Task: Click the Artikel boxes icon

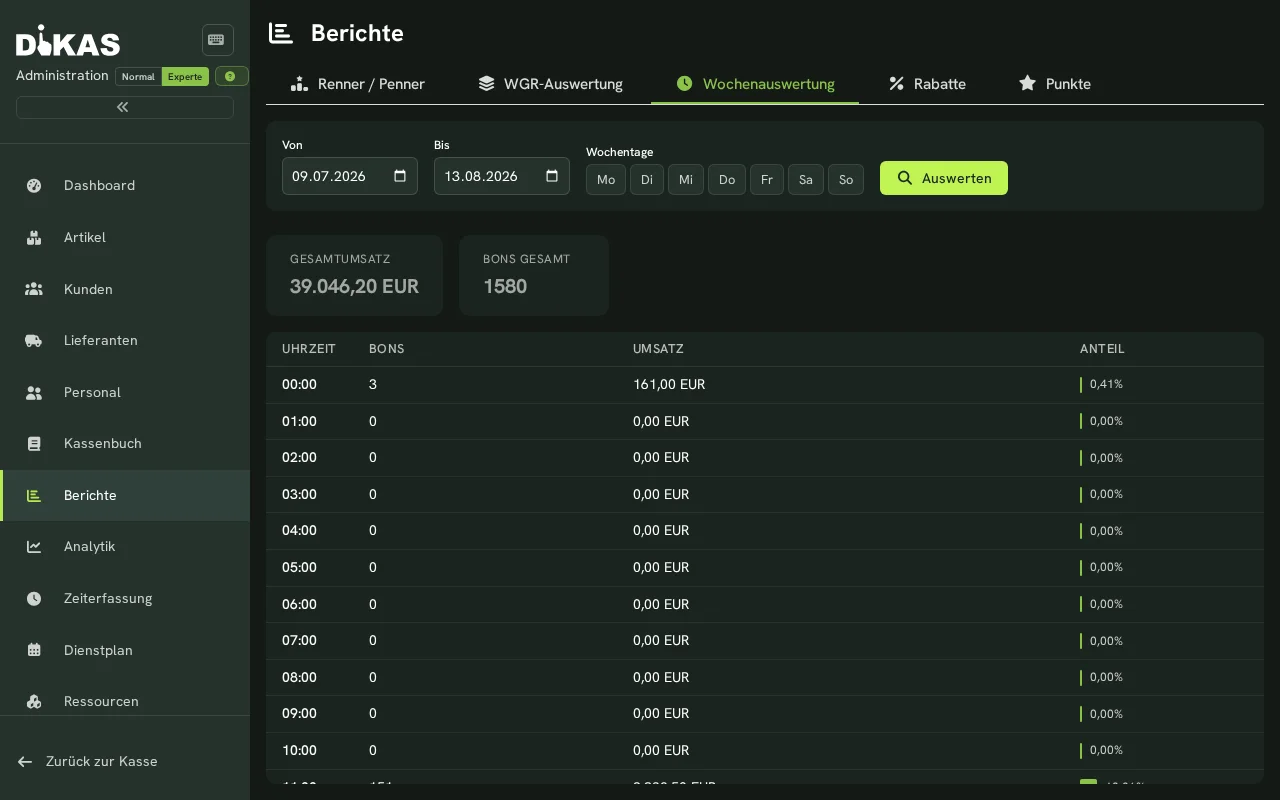Action: pyautogui.click(x=34, y=237)
